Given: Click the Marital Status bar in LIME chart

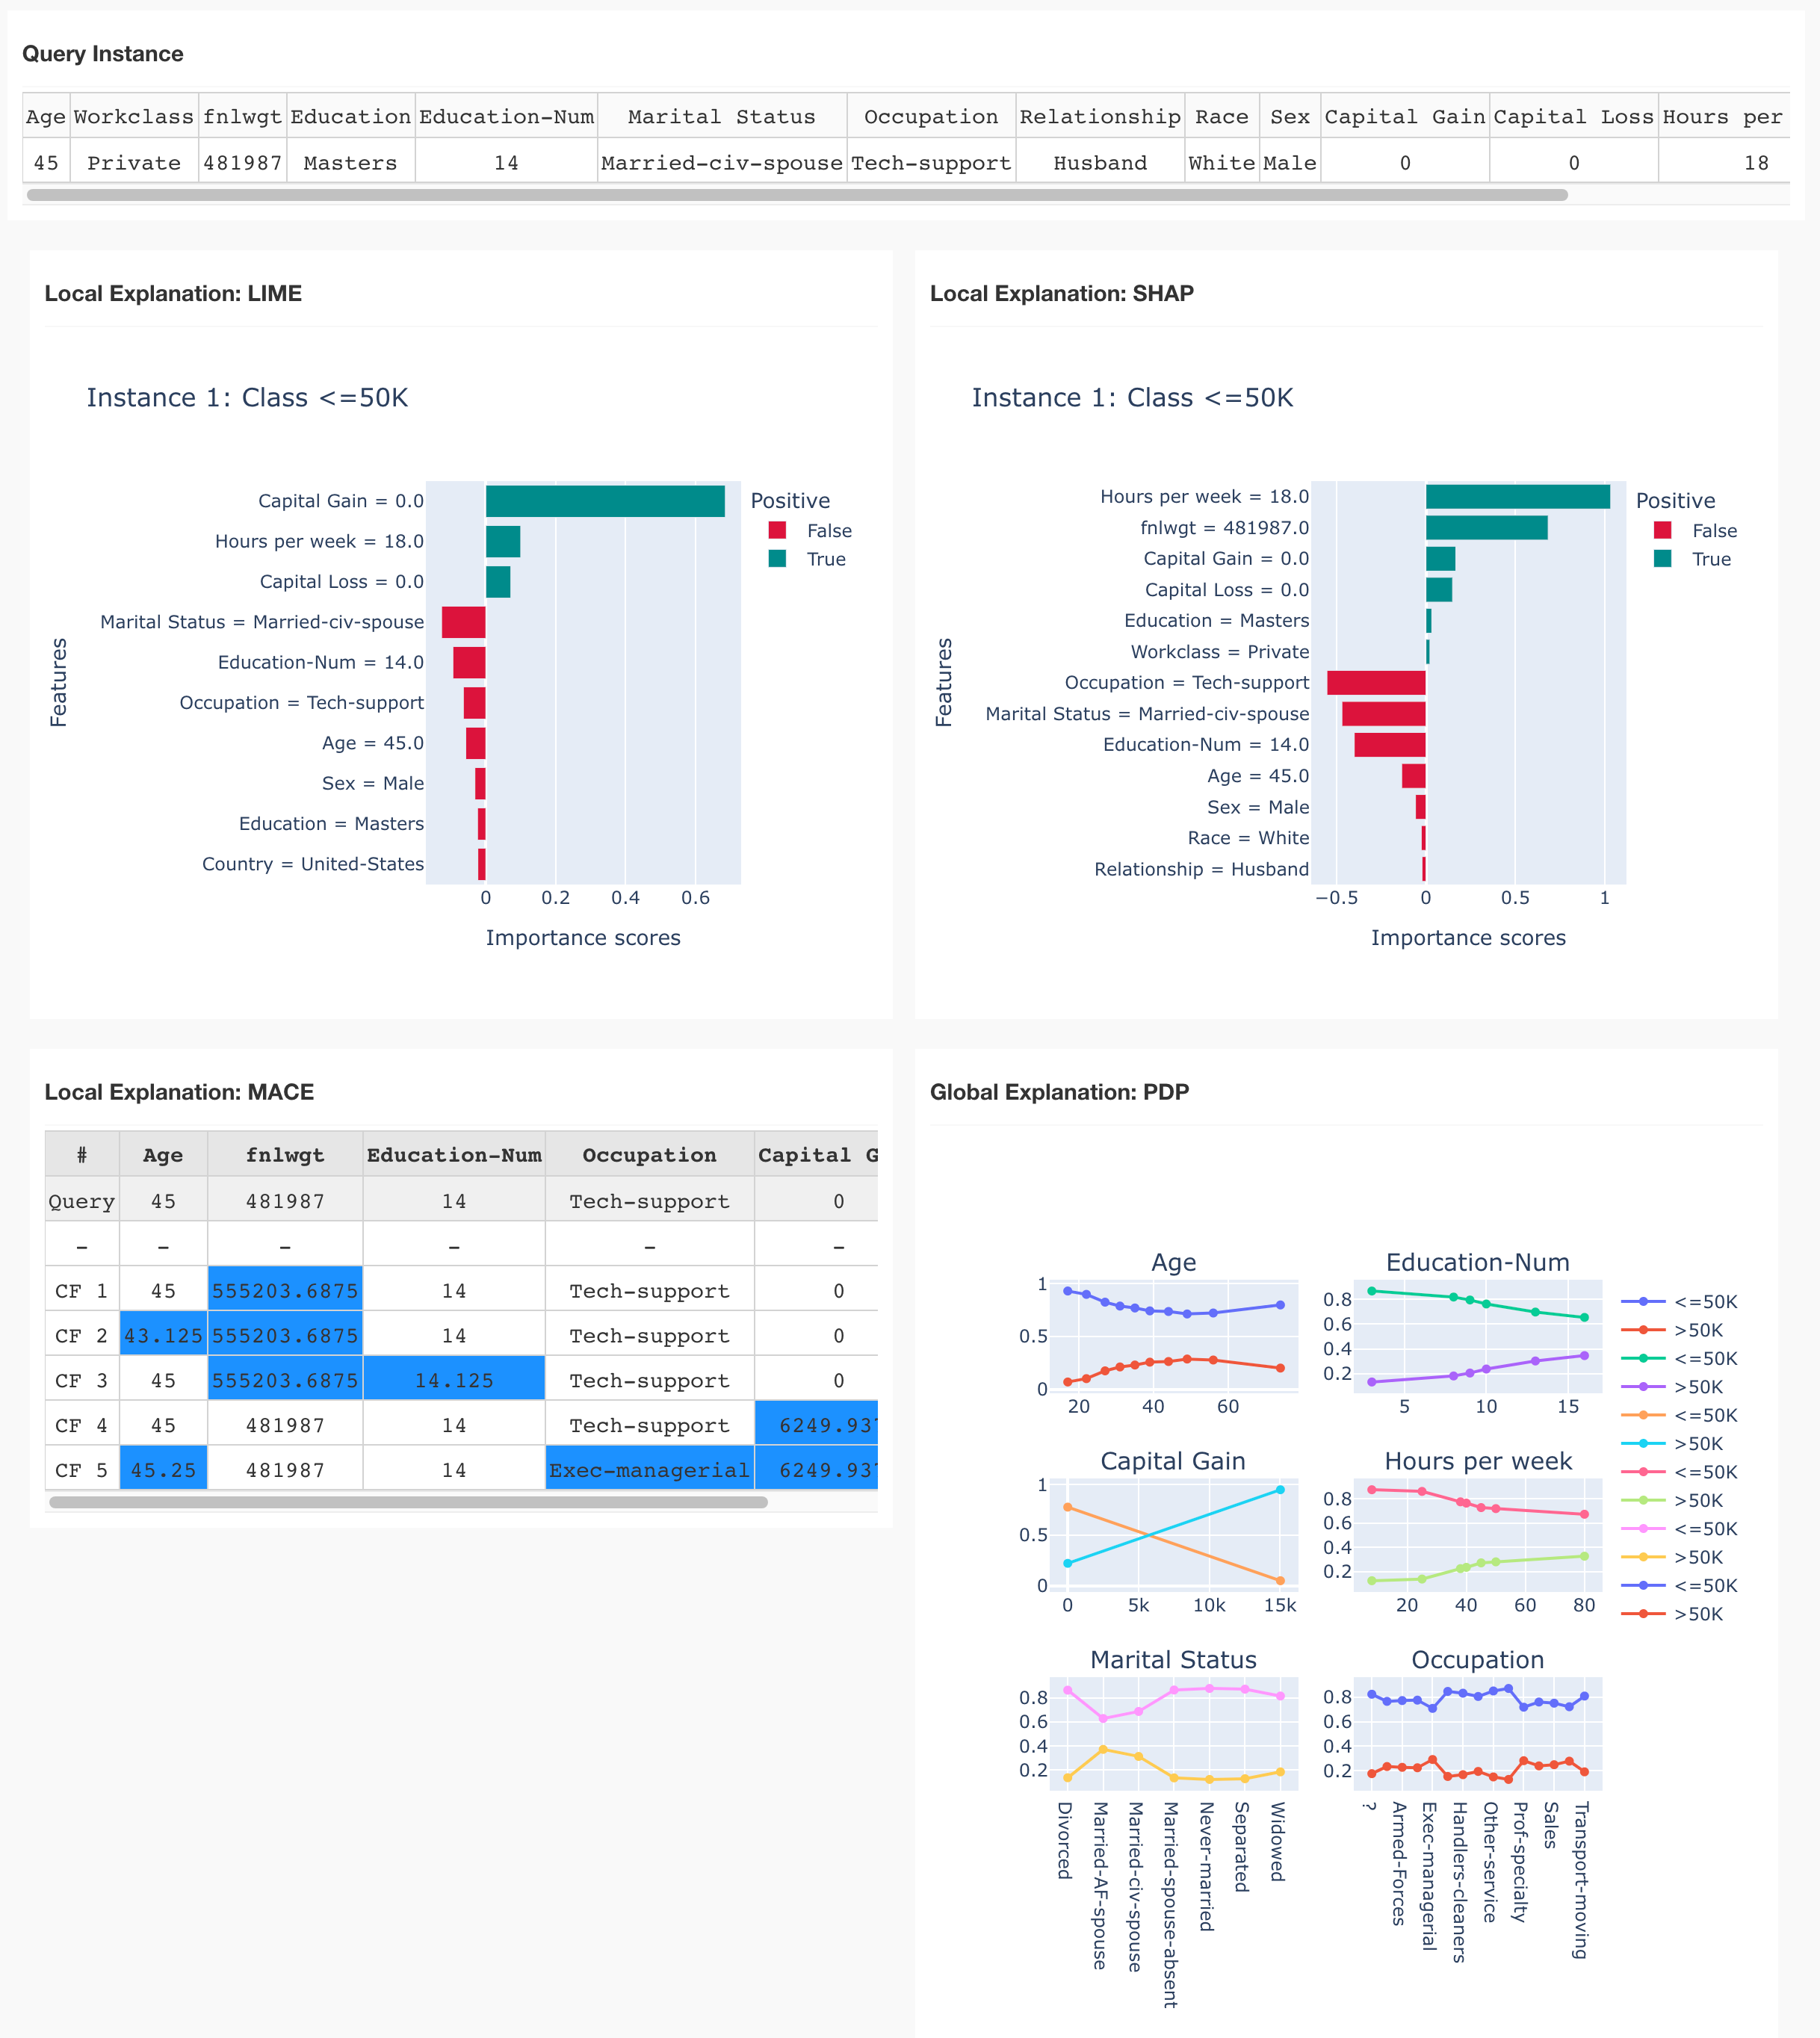Looking at the screenshot, I should [x=464, y=622].
